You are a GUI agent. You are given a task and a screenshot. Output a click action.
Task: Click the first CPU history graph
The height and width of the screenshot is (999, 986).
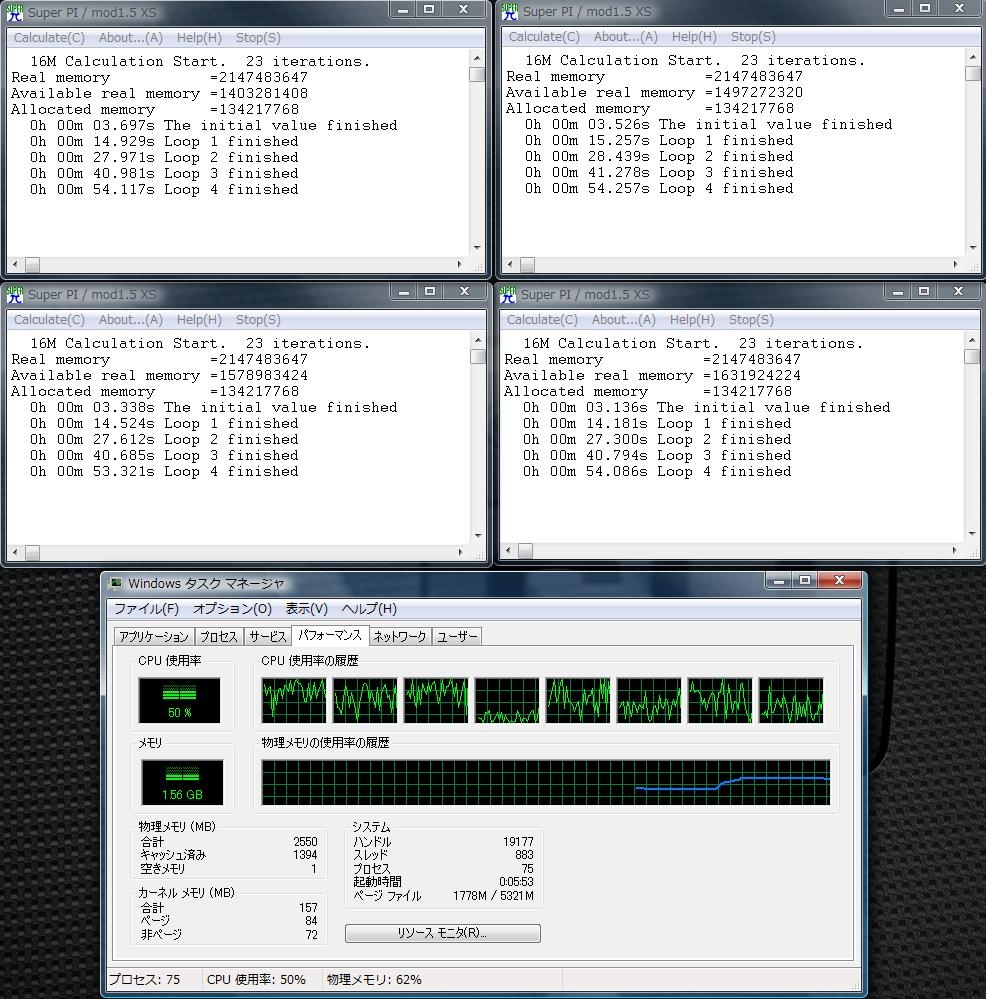(x=294, y=700)
